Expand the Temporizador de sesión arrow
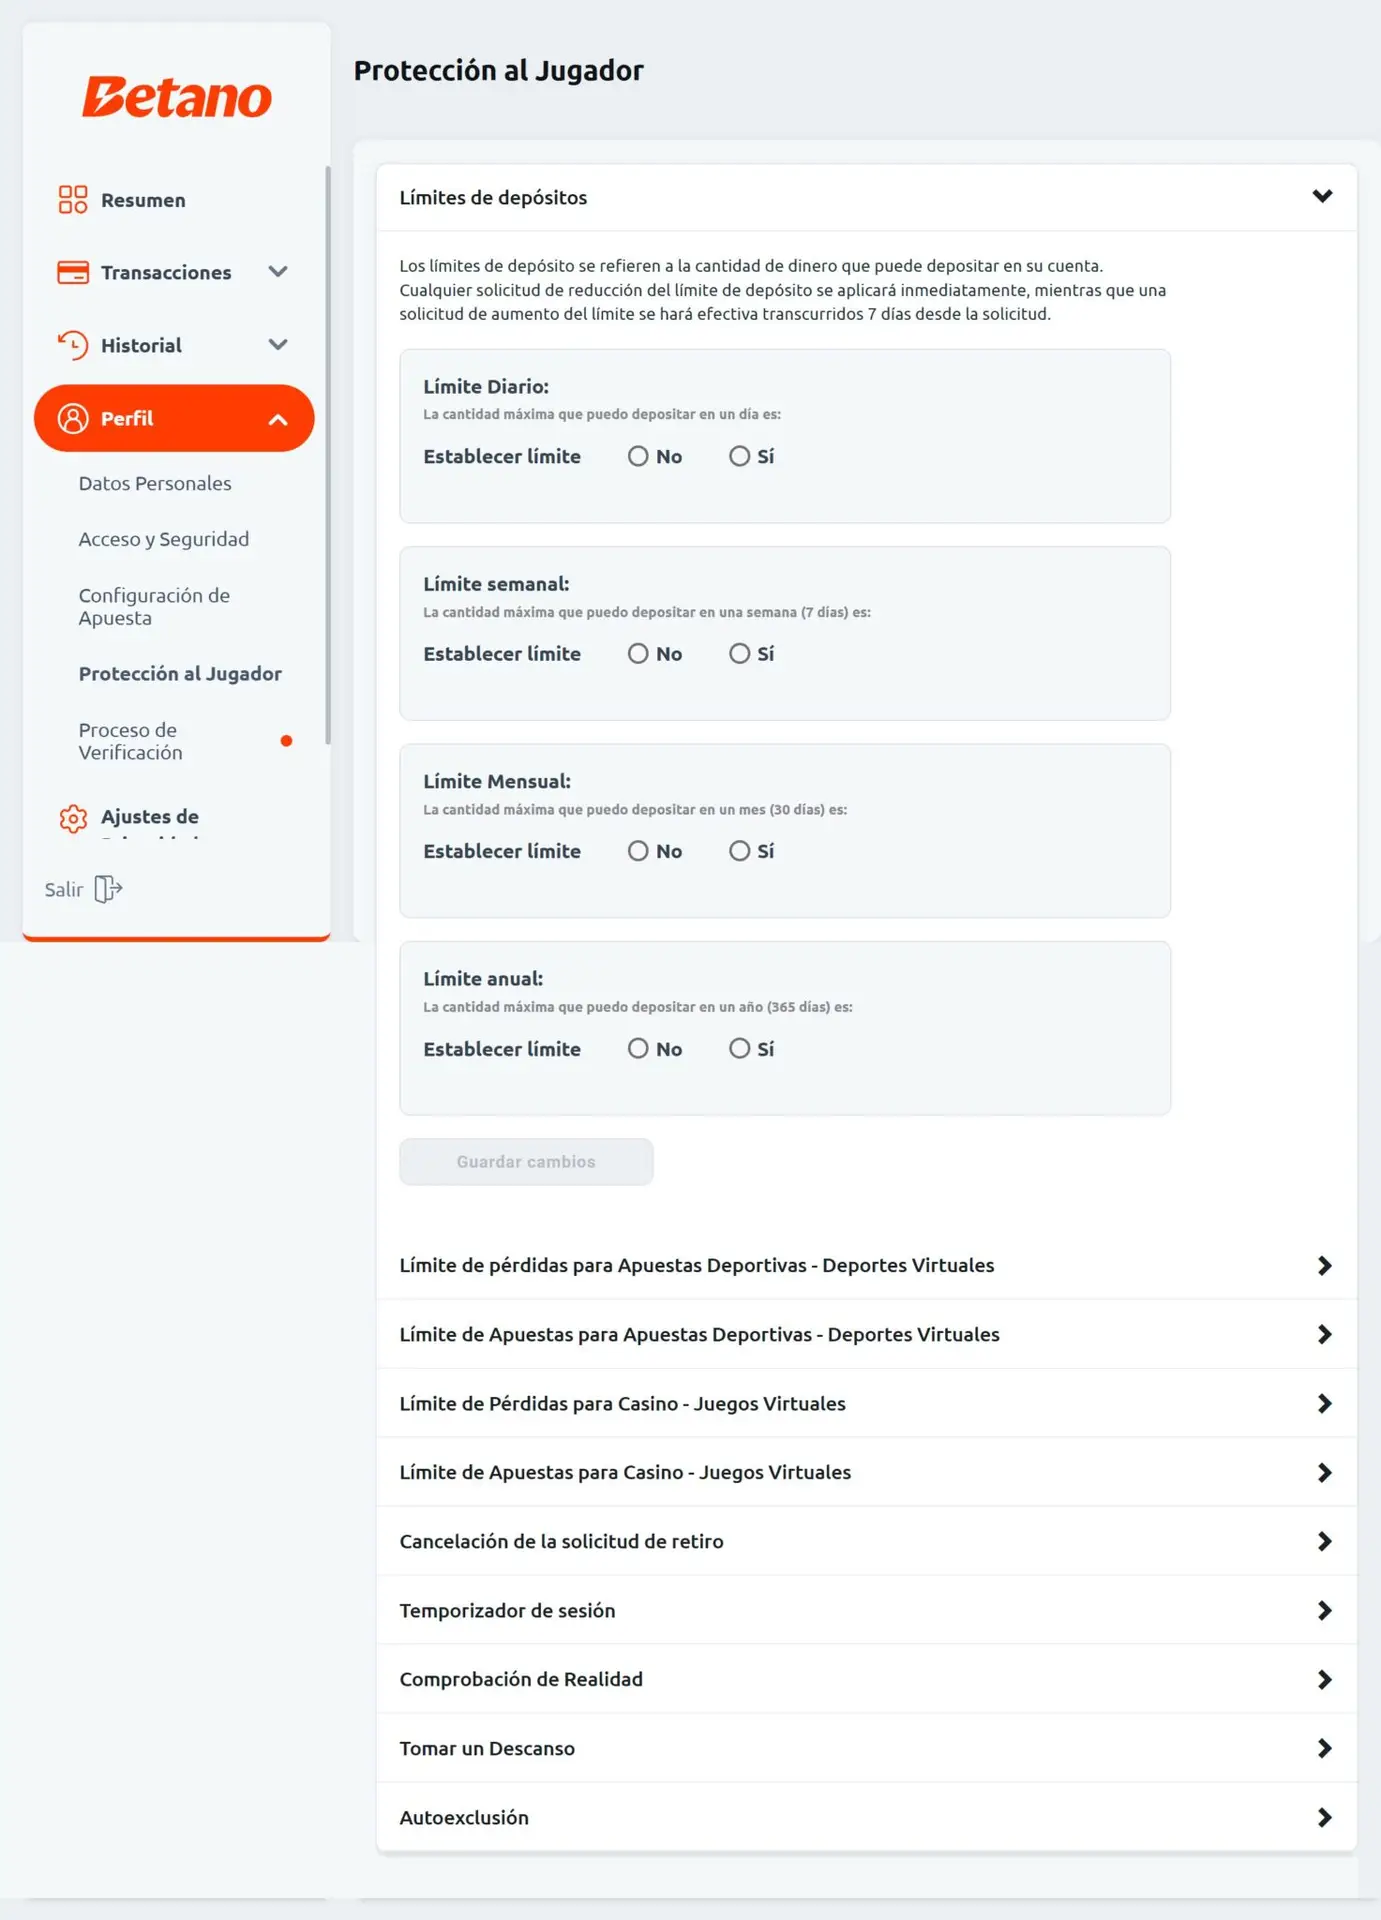Screen dimensions: 1381x1920 (1324, 1610)
